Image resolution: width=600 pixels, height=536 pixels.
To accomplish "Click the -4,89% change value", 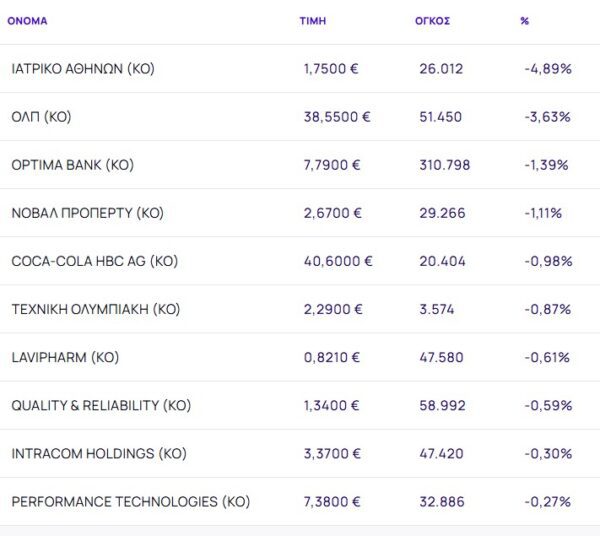I will click(x=547, y=69).
